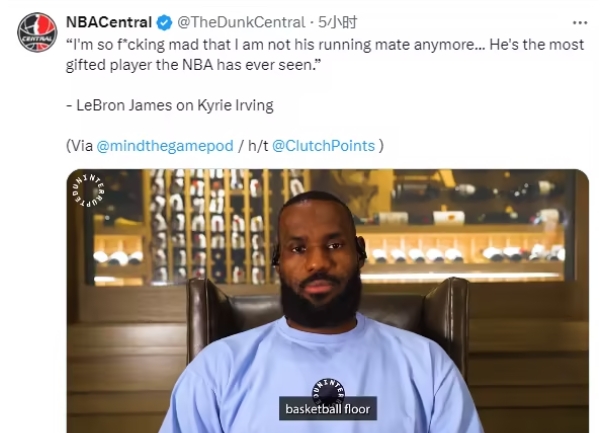Screen dimensions: 607x433
Task: Play the LeBron James video
Action: (x=327, y=300)
